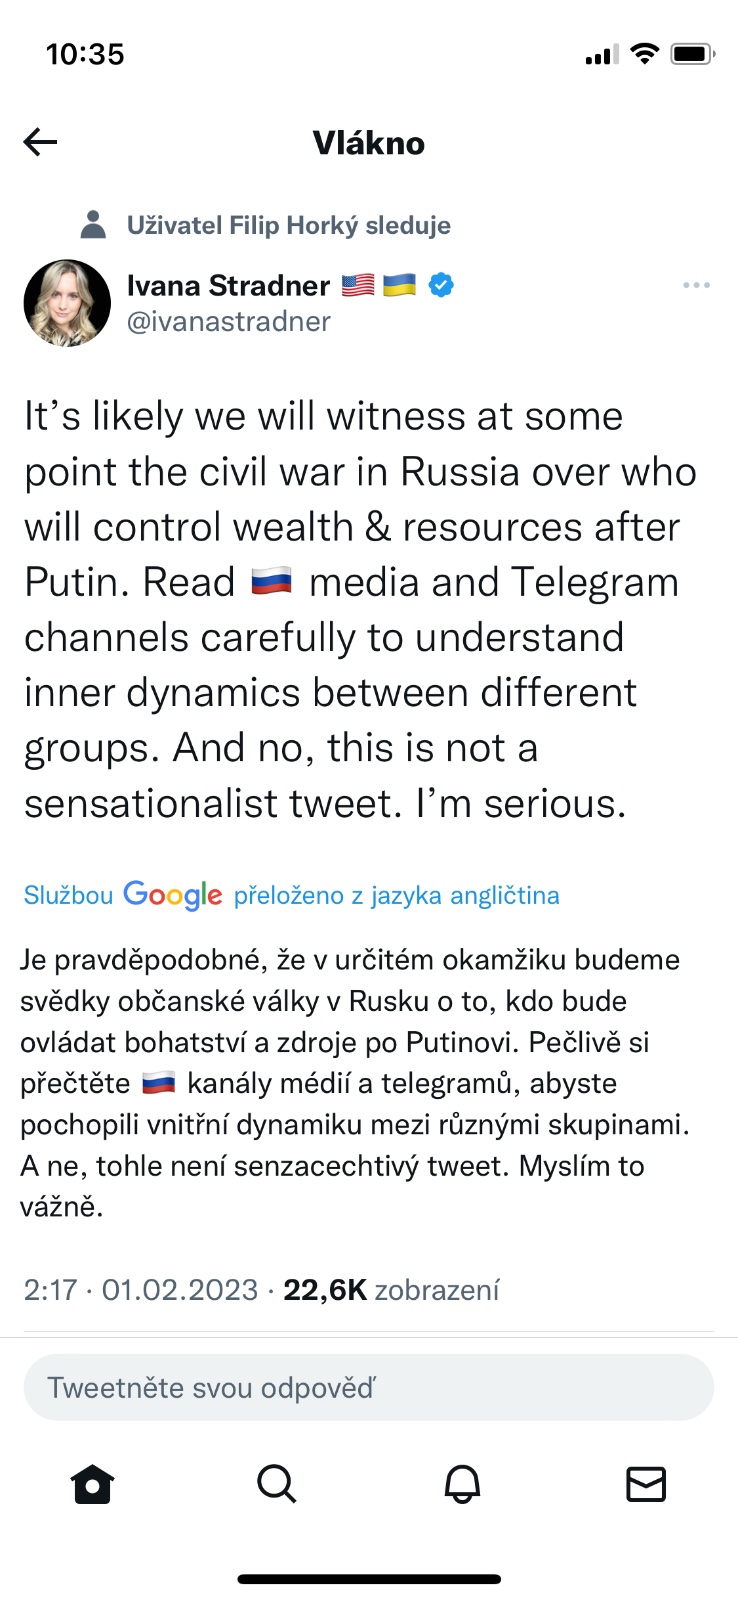Tap the @ivanastradner handle
738x1600 pixels.
point(229,322)
